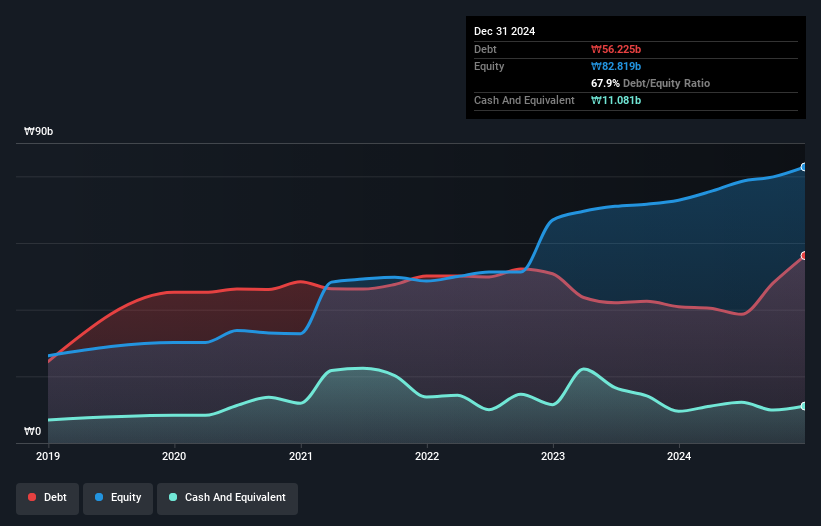Click the tooltip's Equity row label

point(489,66)
